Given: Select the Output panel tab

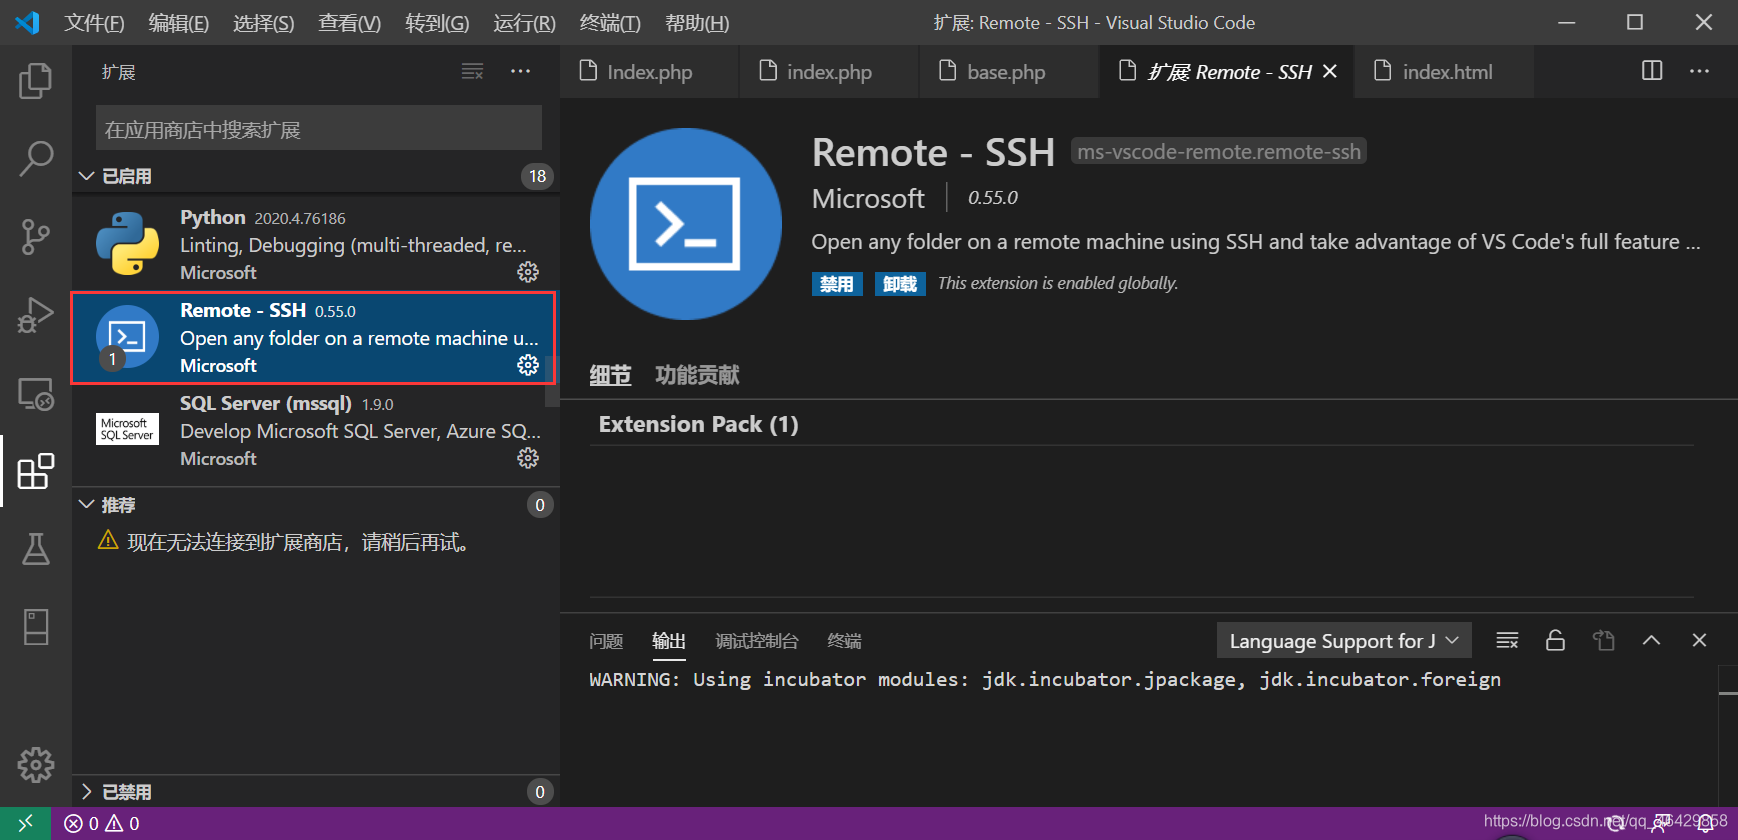Looking at the screenshot, I should (x=669, y=641).
